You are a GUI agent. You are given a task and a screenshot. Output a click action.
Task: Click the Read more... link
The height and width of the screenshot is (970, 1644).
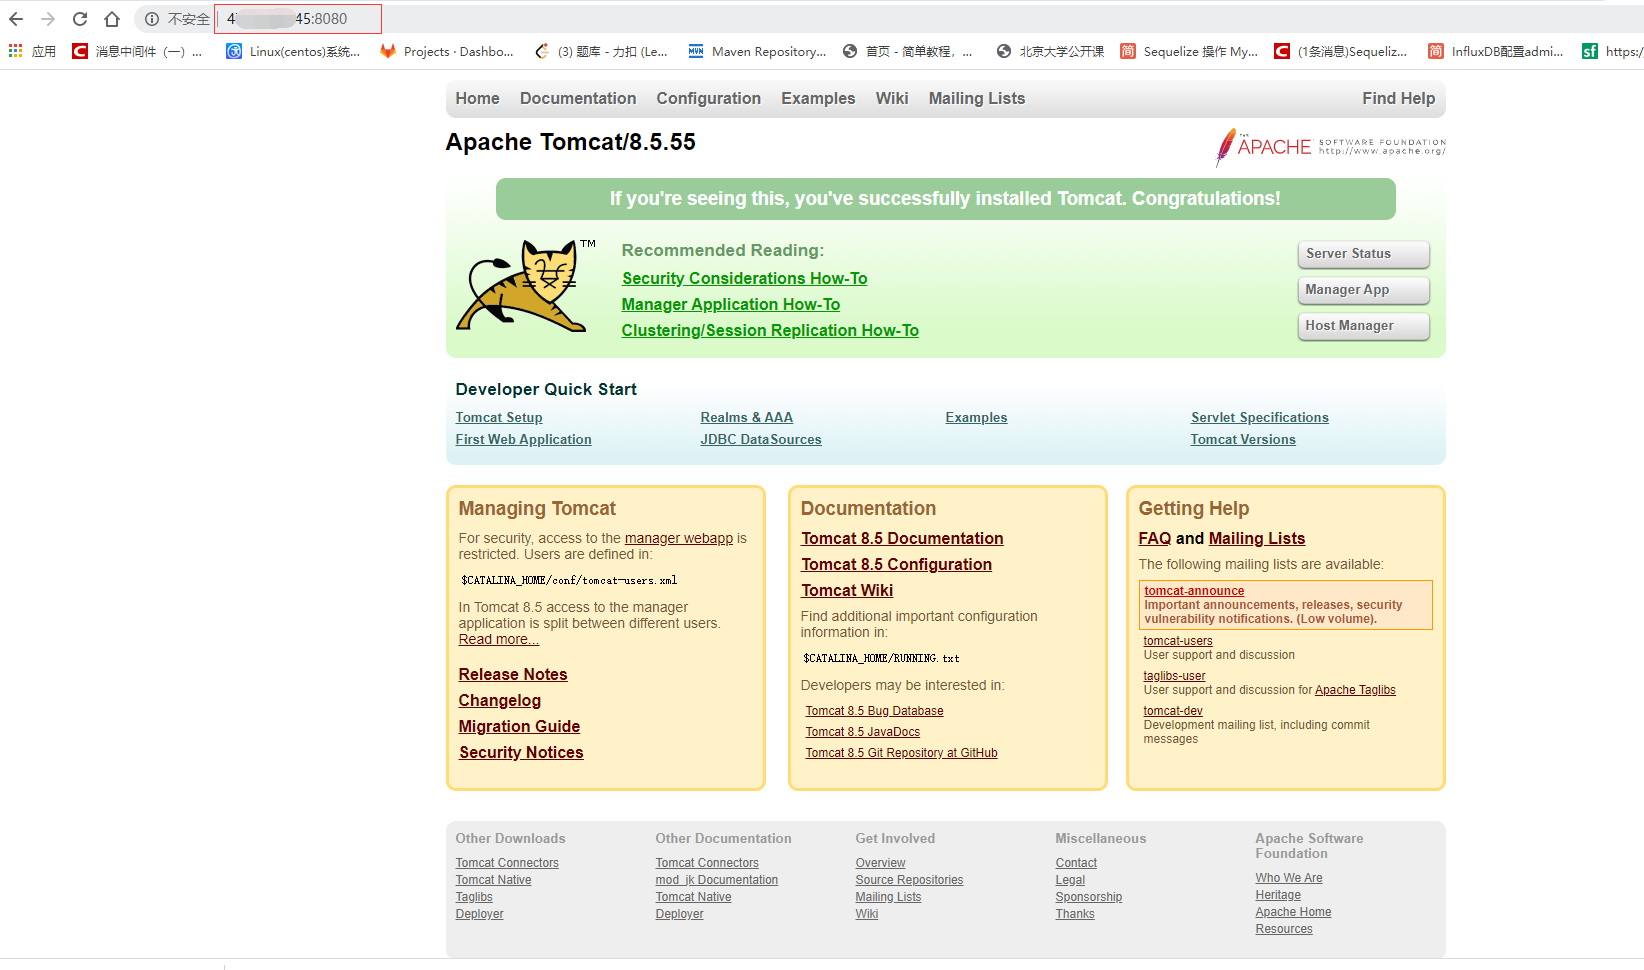(x=498, y=639)
